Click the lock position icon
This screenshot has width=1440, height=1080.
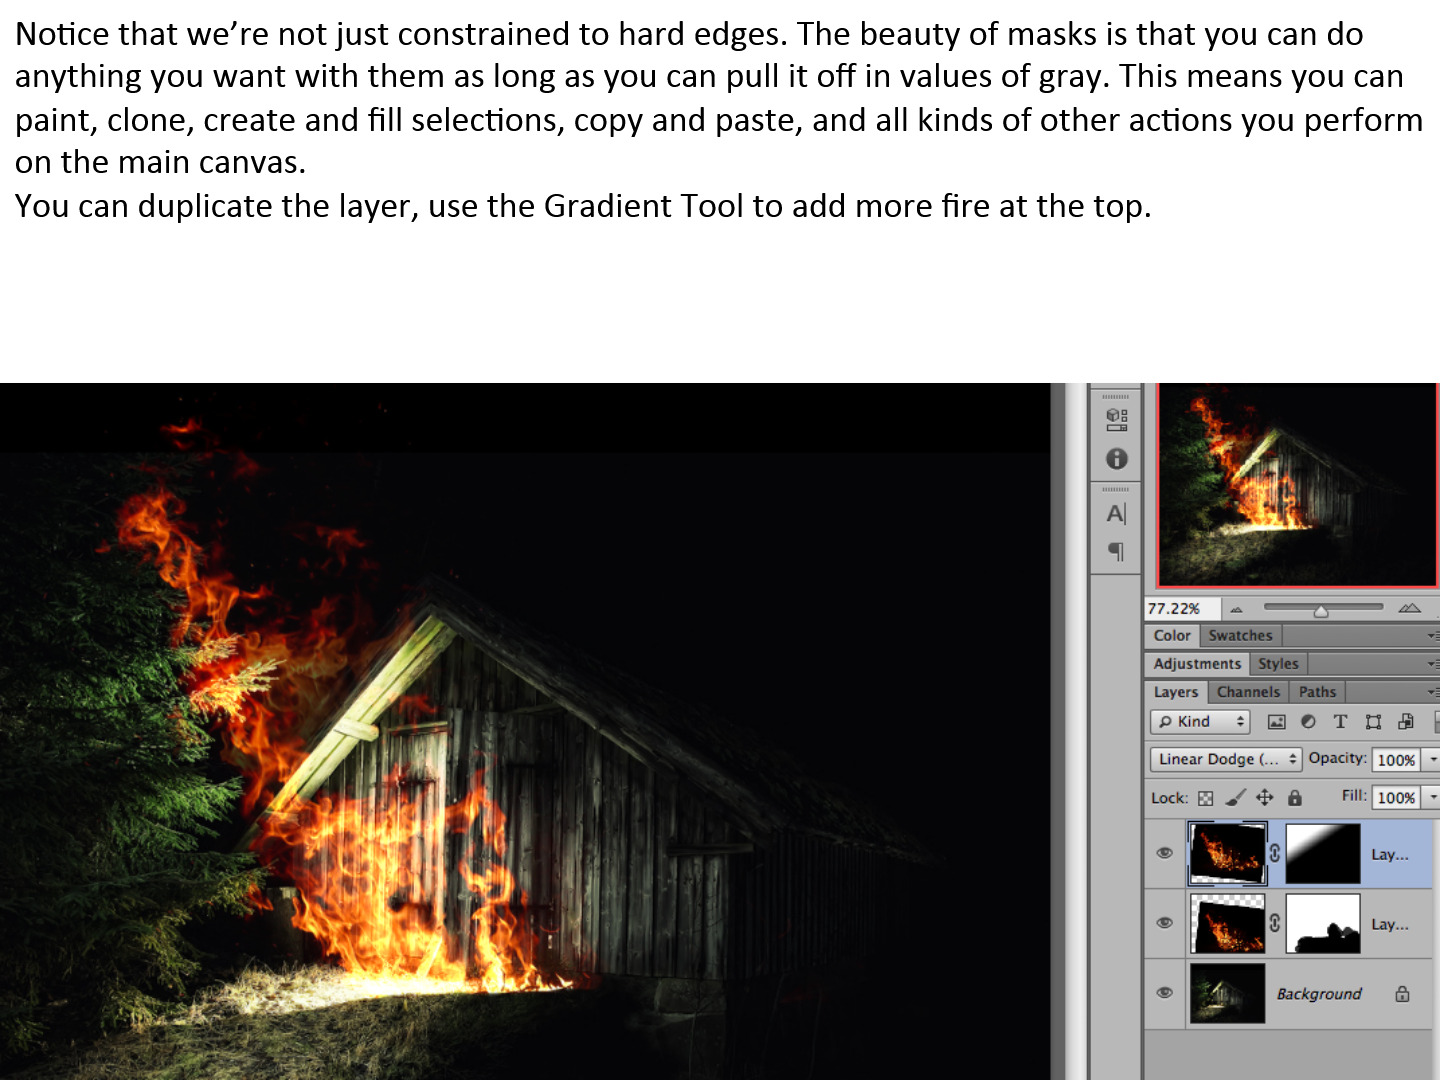click(x=1265, y=797)
